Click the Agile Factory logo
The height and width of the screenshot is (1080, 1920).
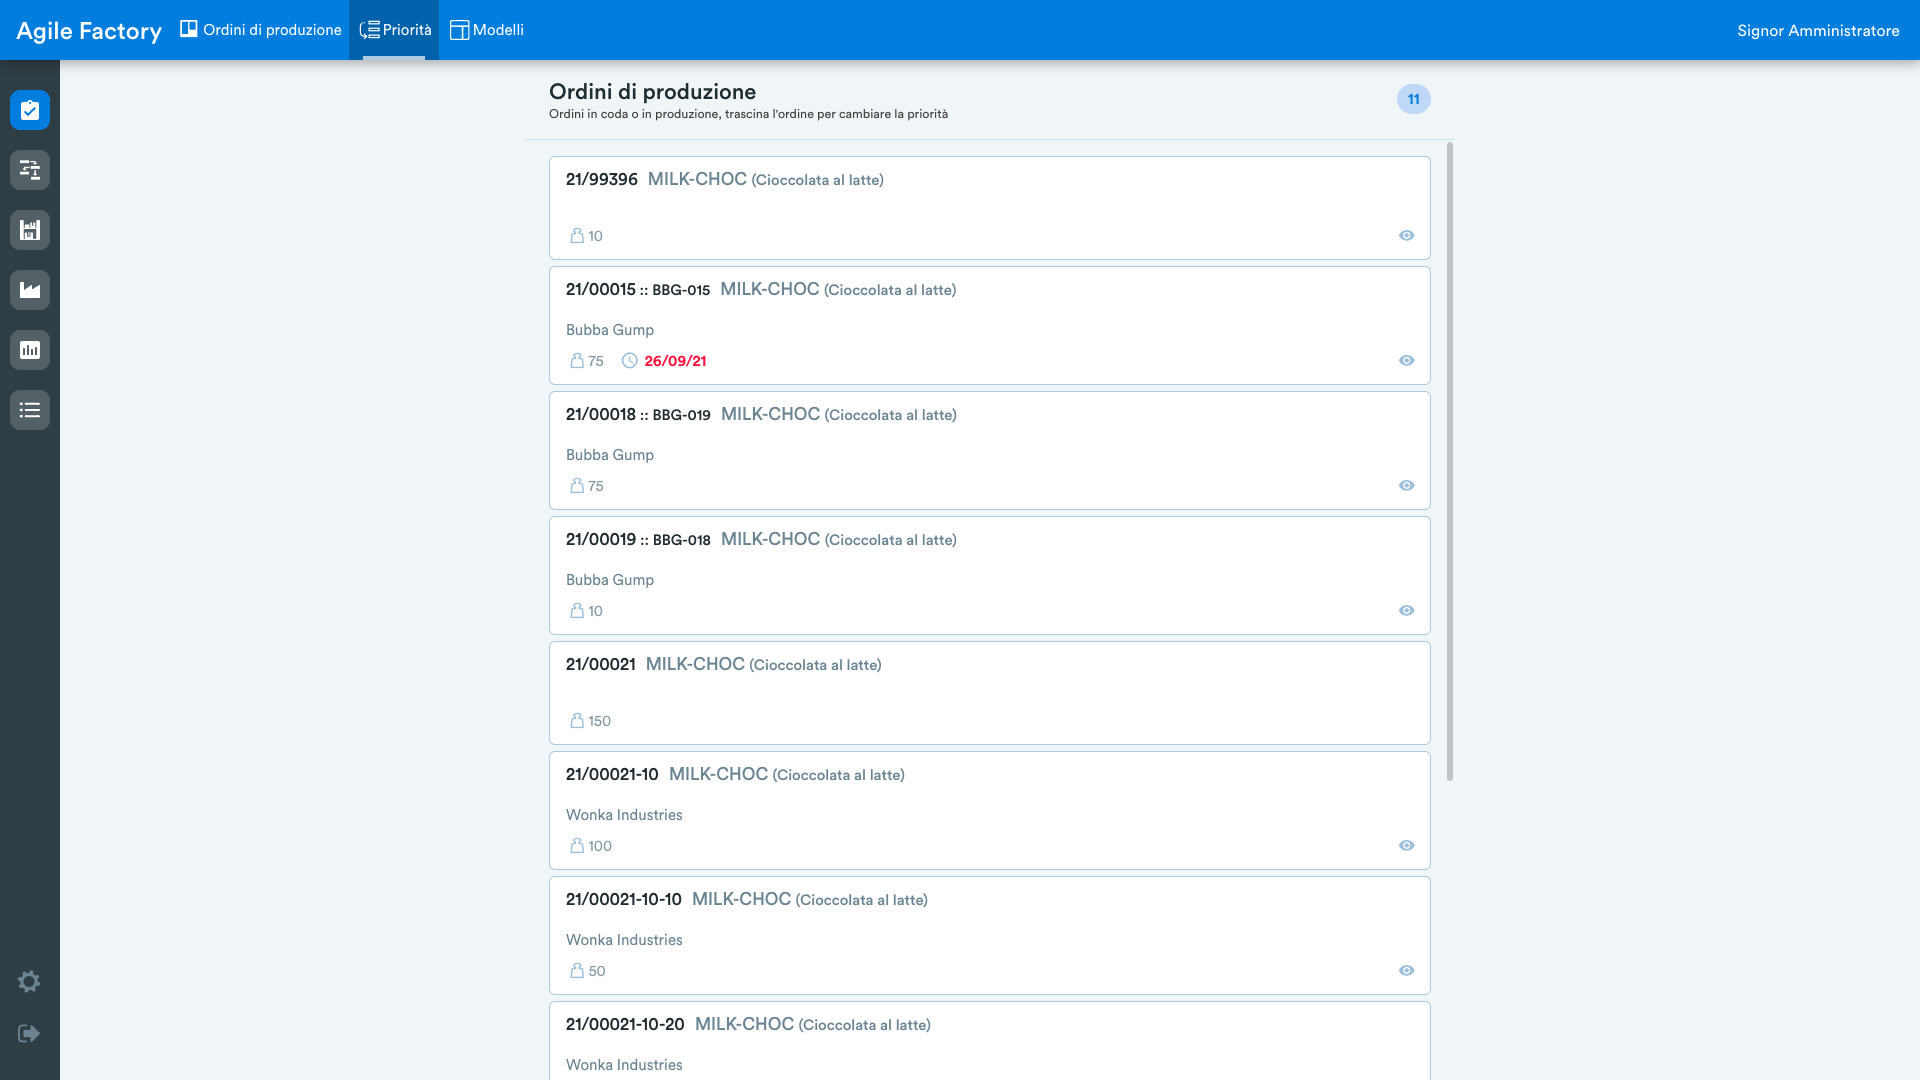pyautogui.click(x=89, y=31)
